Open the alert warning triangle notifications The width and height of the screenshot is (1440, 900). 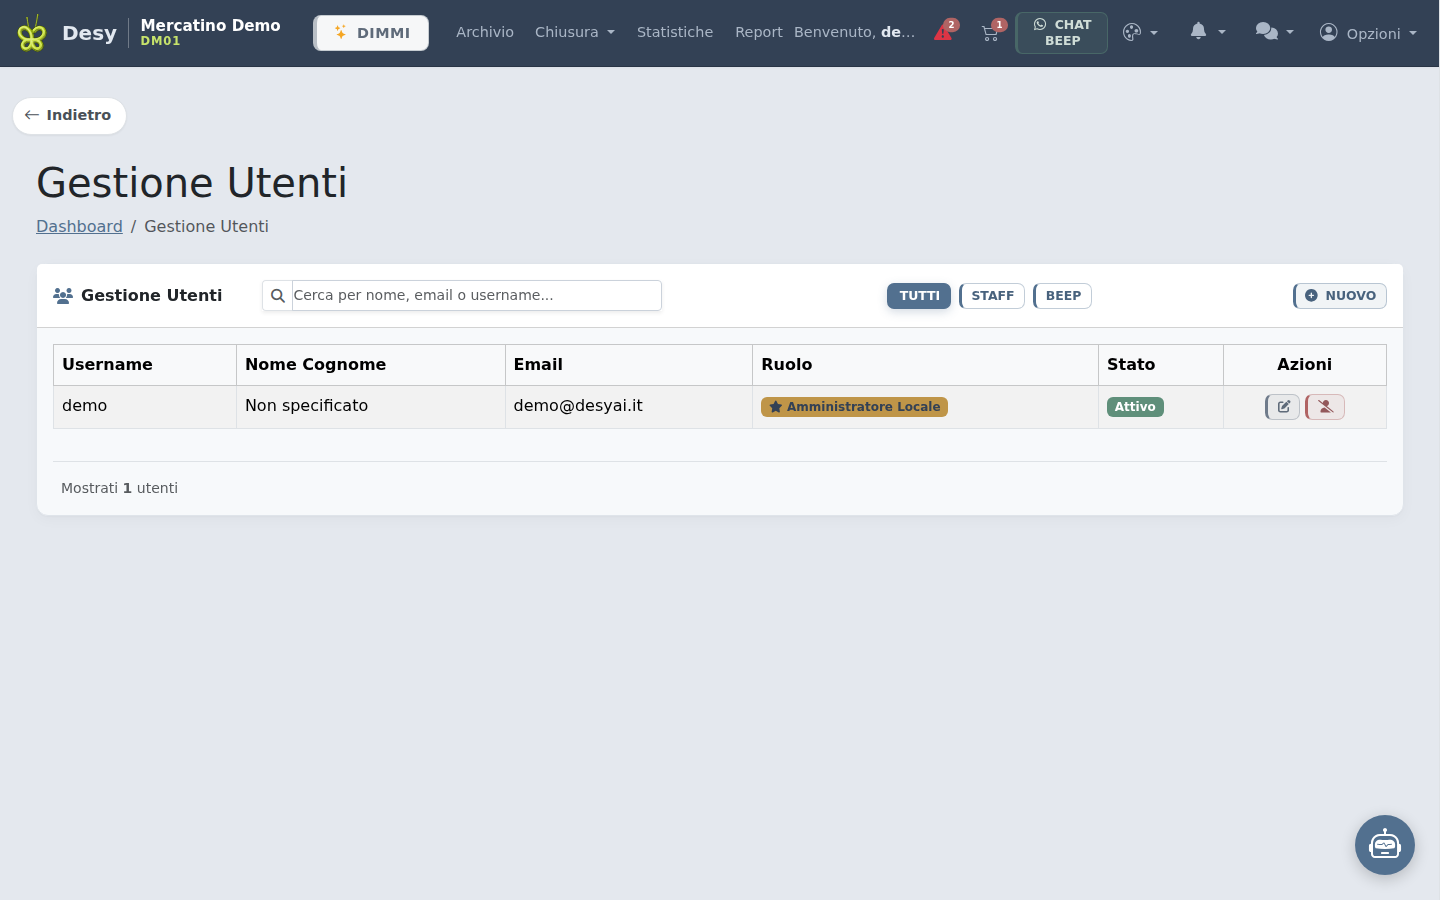click(x=944, y=32)
